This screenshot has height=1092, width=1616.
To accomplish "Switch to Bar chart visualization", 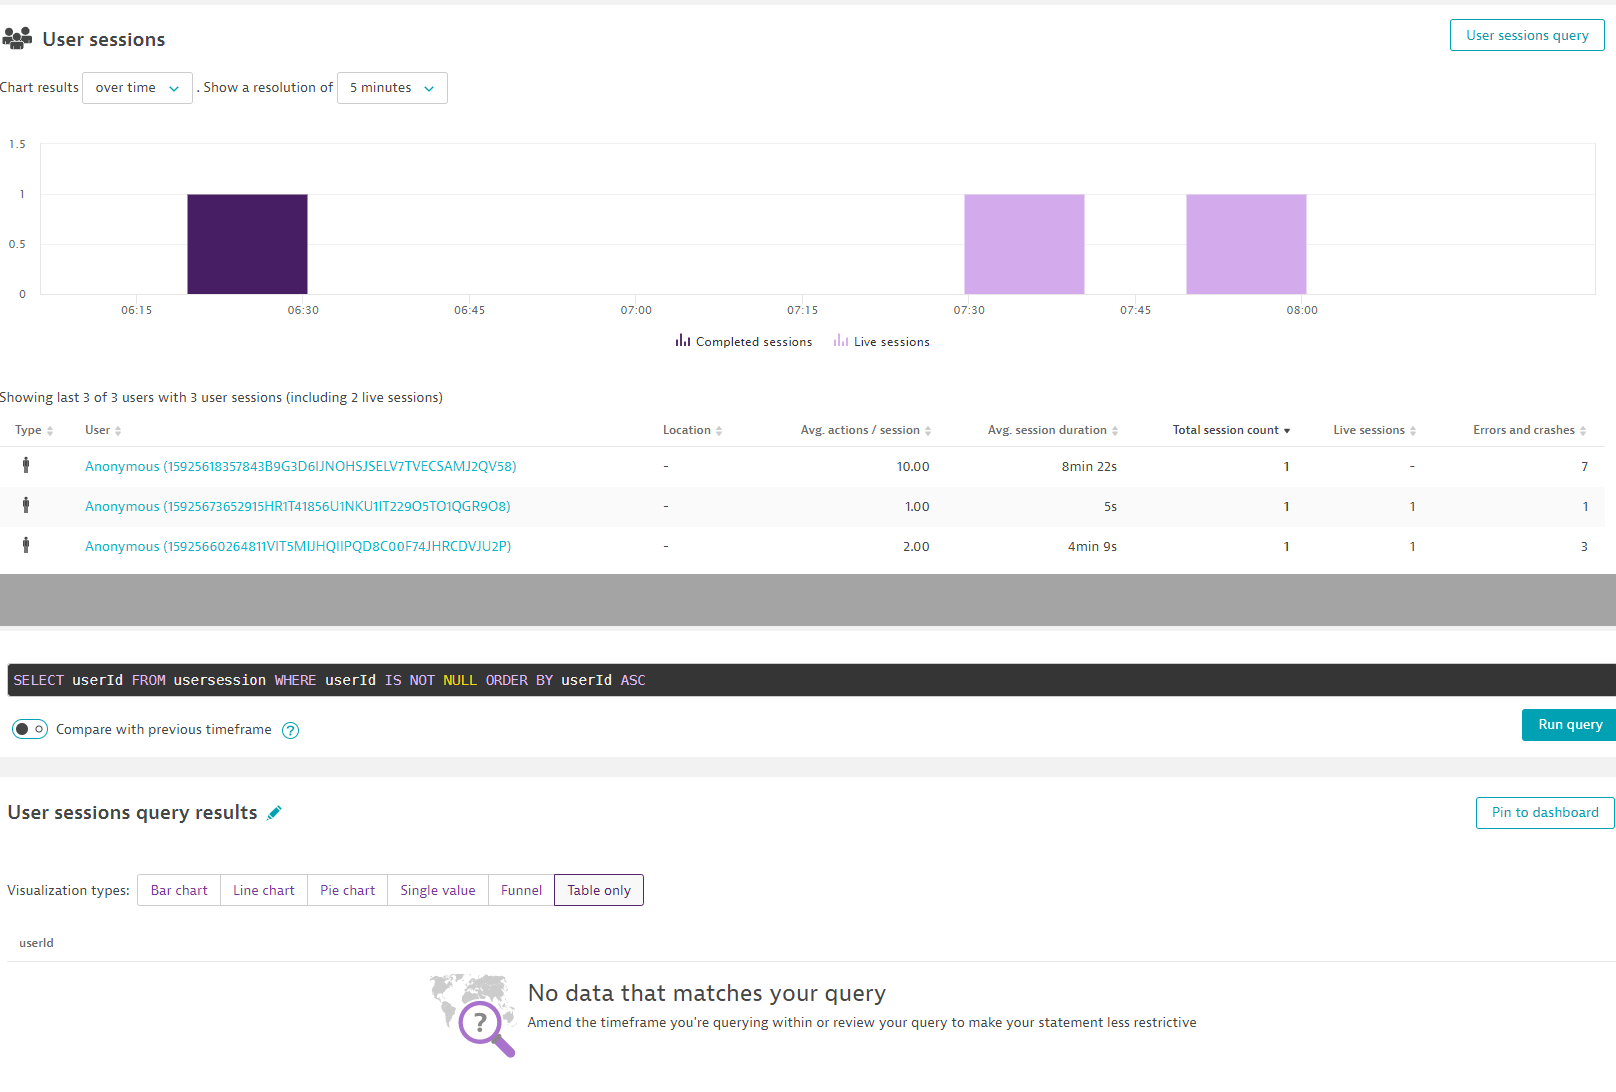I will [x=179, y=890].
